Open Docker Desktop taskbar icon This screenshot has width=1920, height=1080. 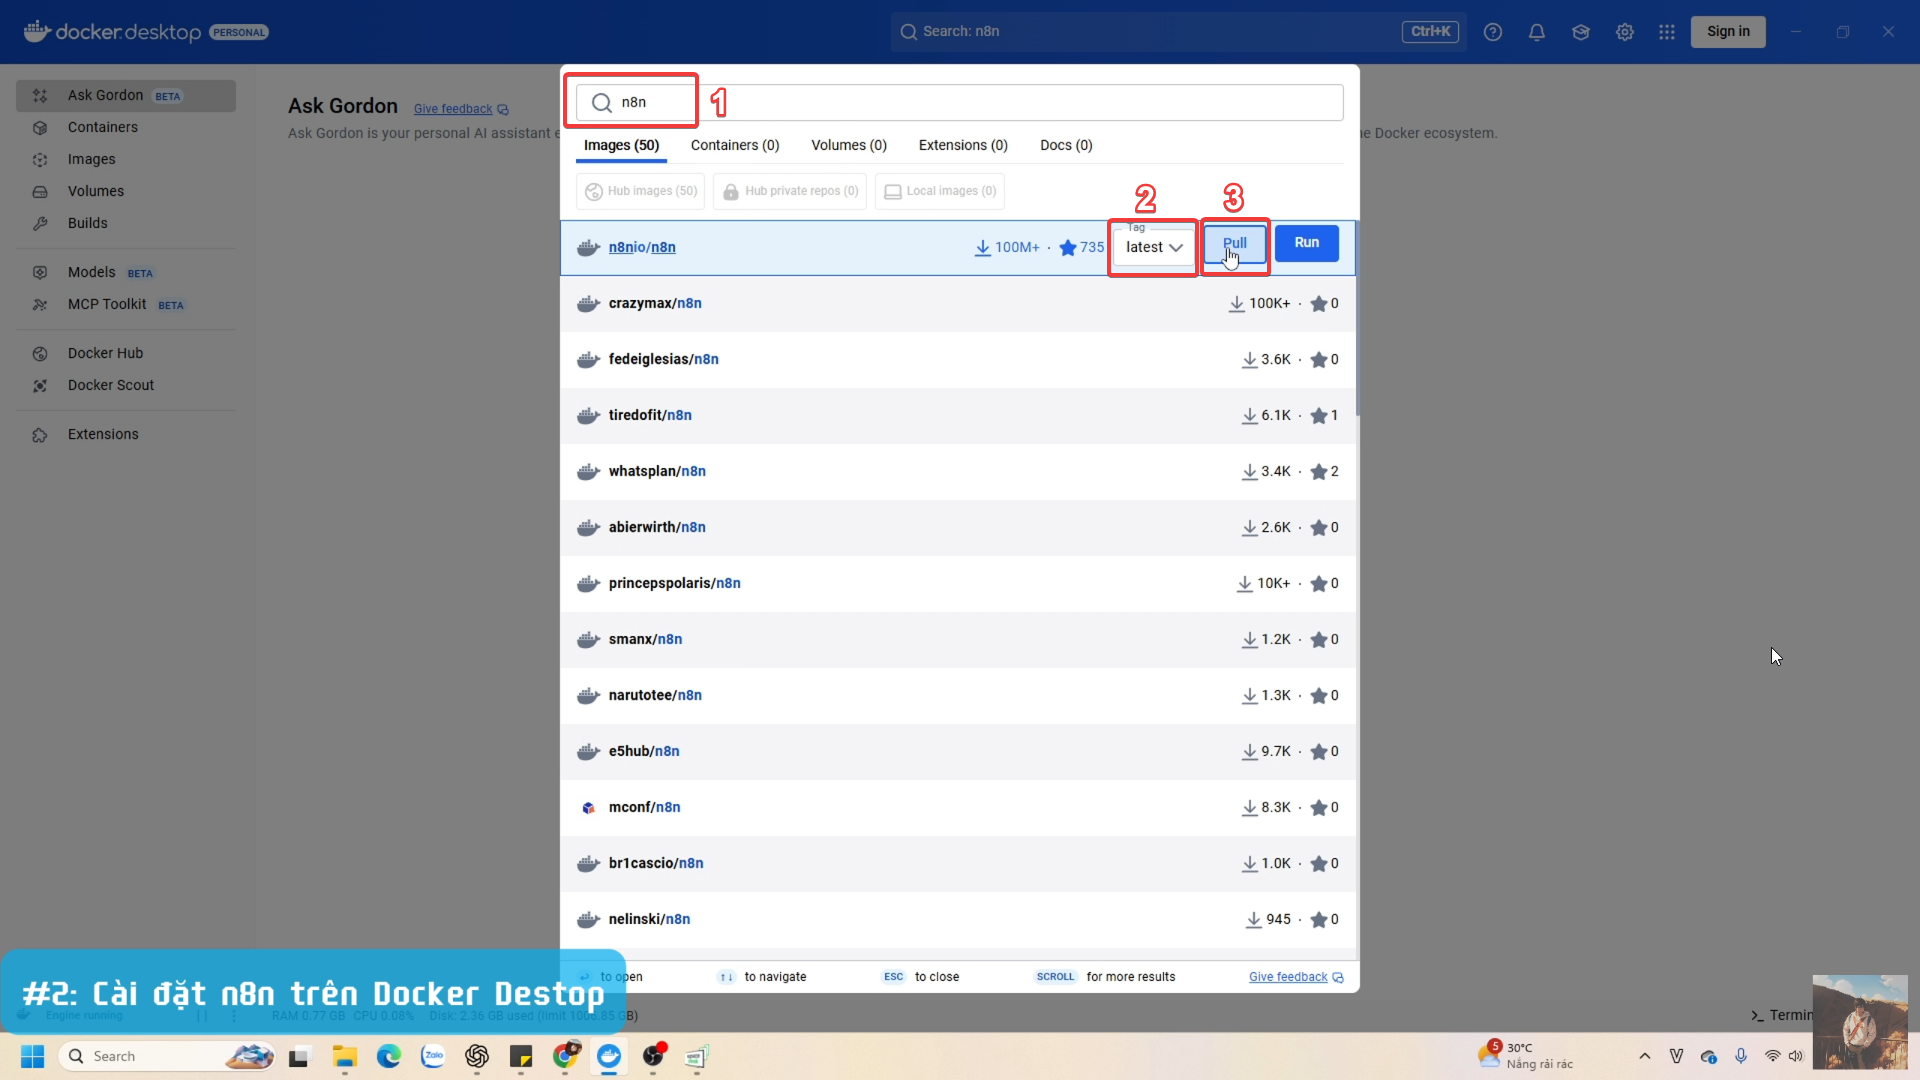click(609, 1056)
